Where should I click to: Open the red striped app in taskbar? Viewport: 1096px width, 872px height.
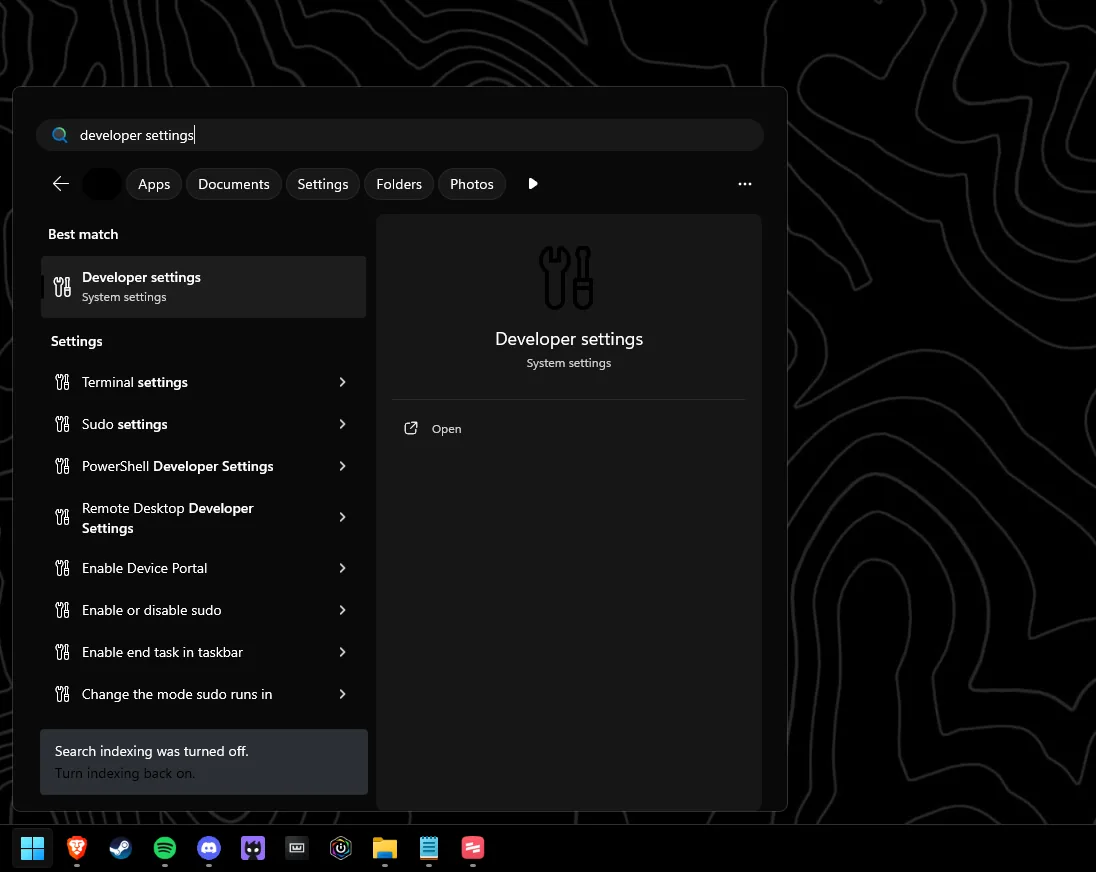[x=473, y=848]
